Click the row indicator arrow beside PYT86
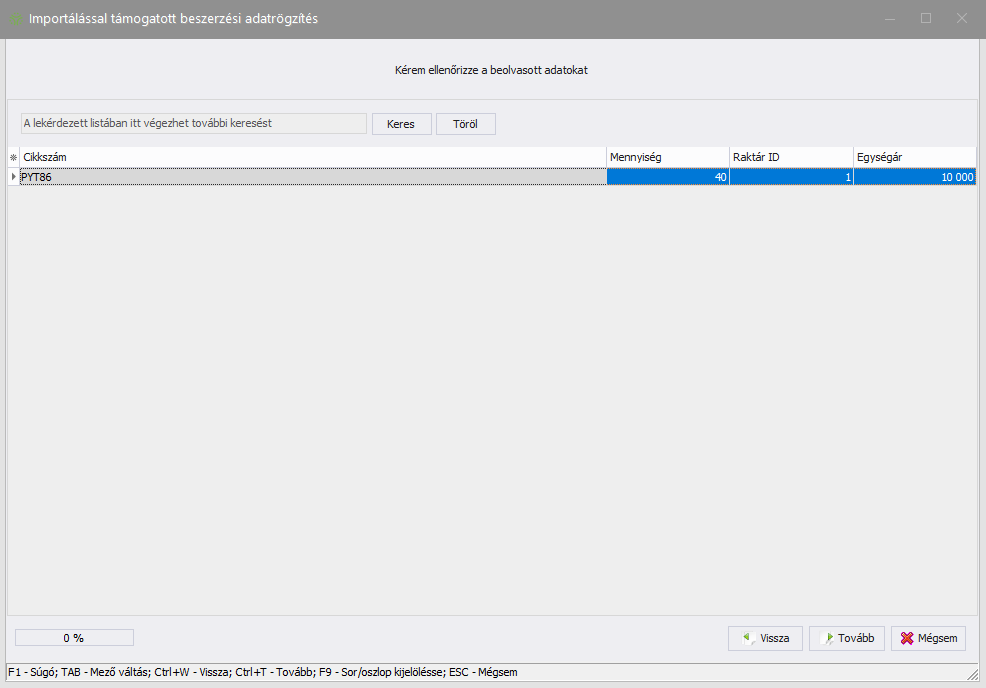The image size is (986, 688). 13,177
